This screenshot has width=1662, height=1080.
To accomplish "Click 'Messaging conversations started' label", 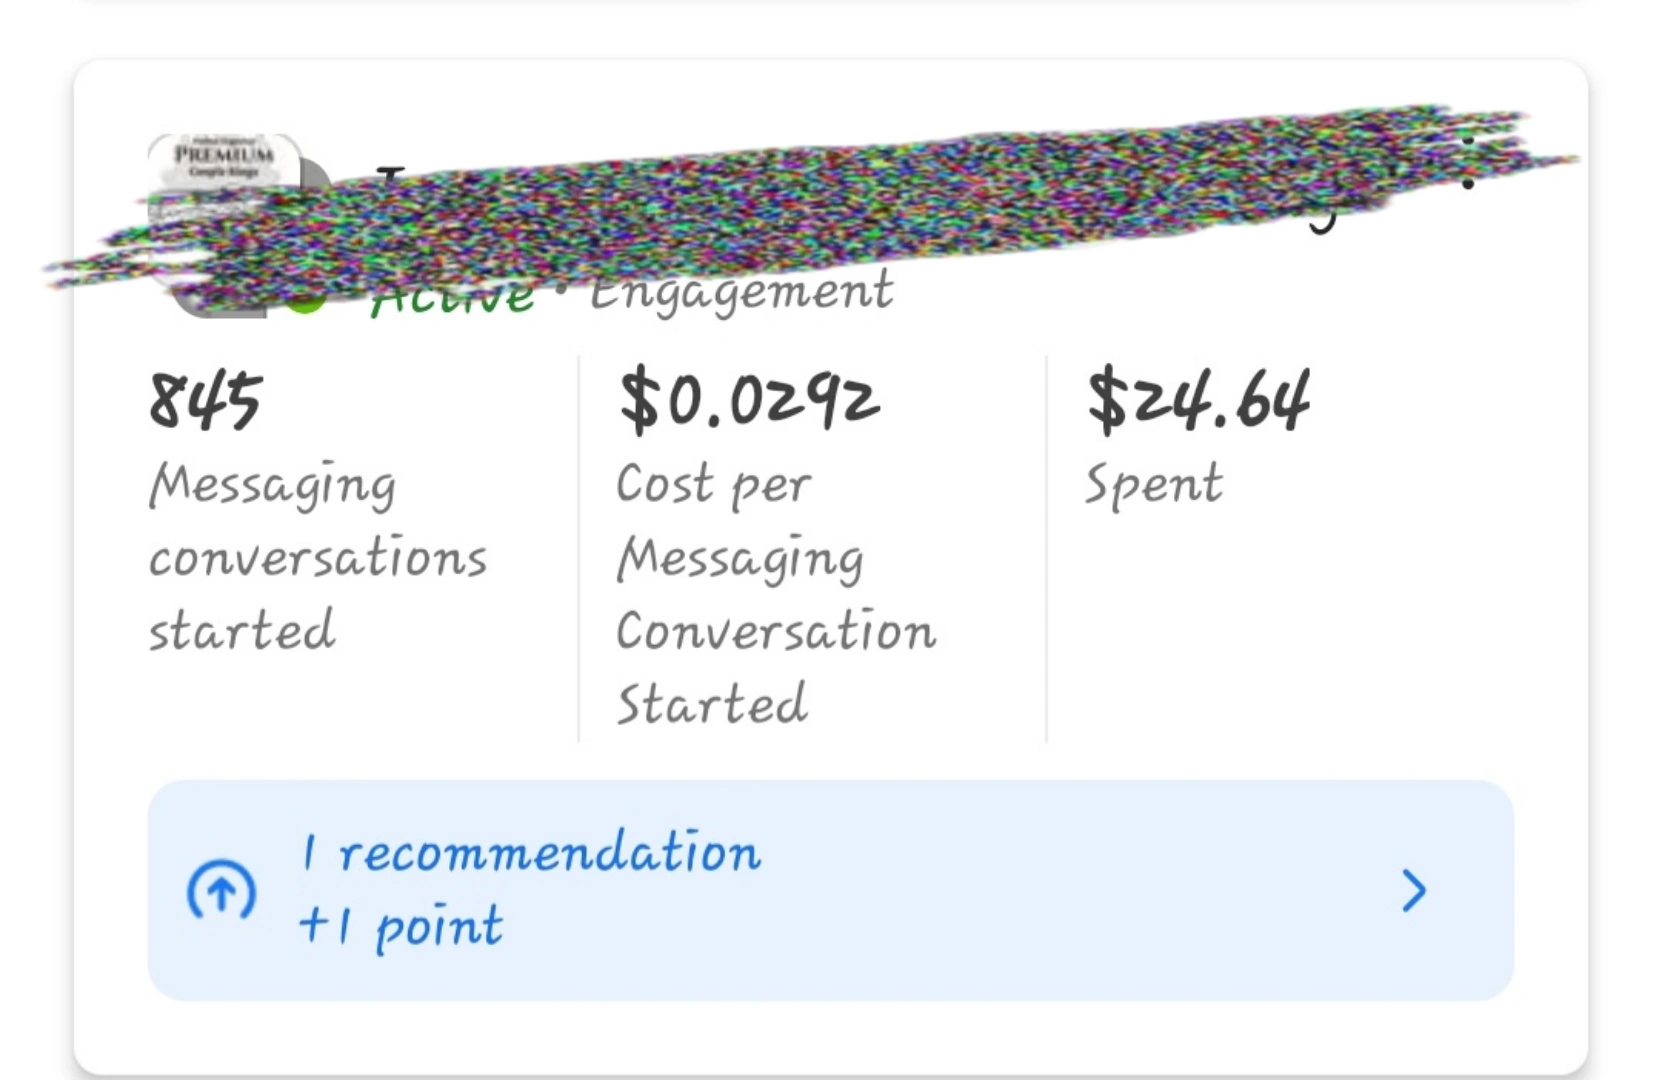I will click(x=317, y=557).
